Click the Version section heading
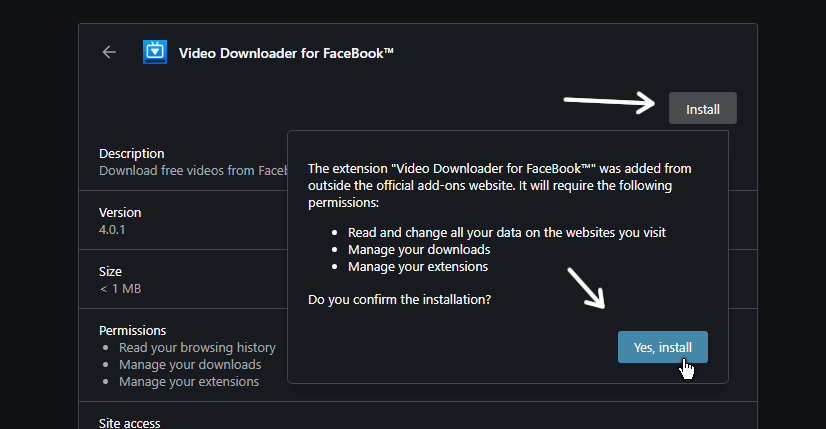 pos(120,212)
